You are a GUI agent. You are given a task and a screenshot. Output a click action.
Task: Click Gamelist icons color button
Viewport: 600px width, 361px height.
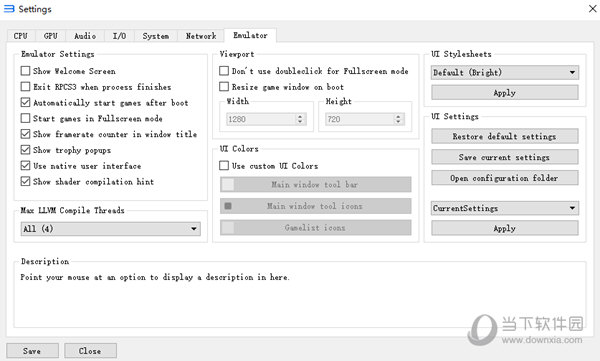pyautogui.click(x=315, y=227)
